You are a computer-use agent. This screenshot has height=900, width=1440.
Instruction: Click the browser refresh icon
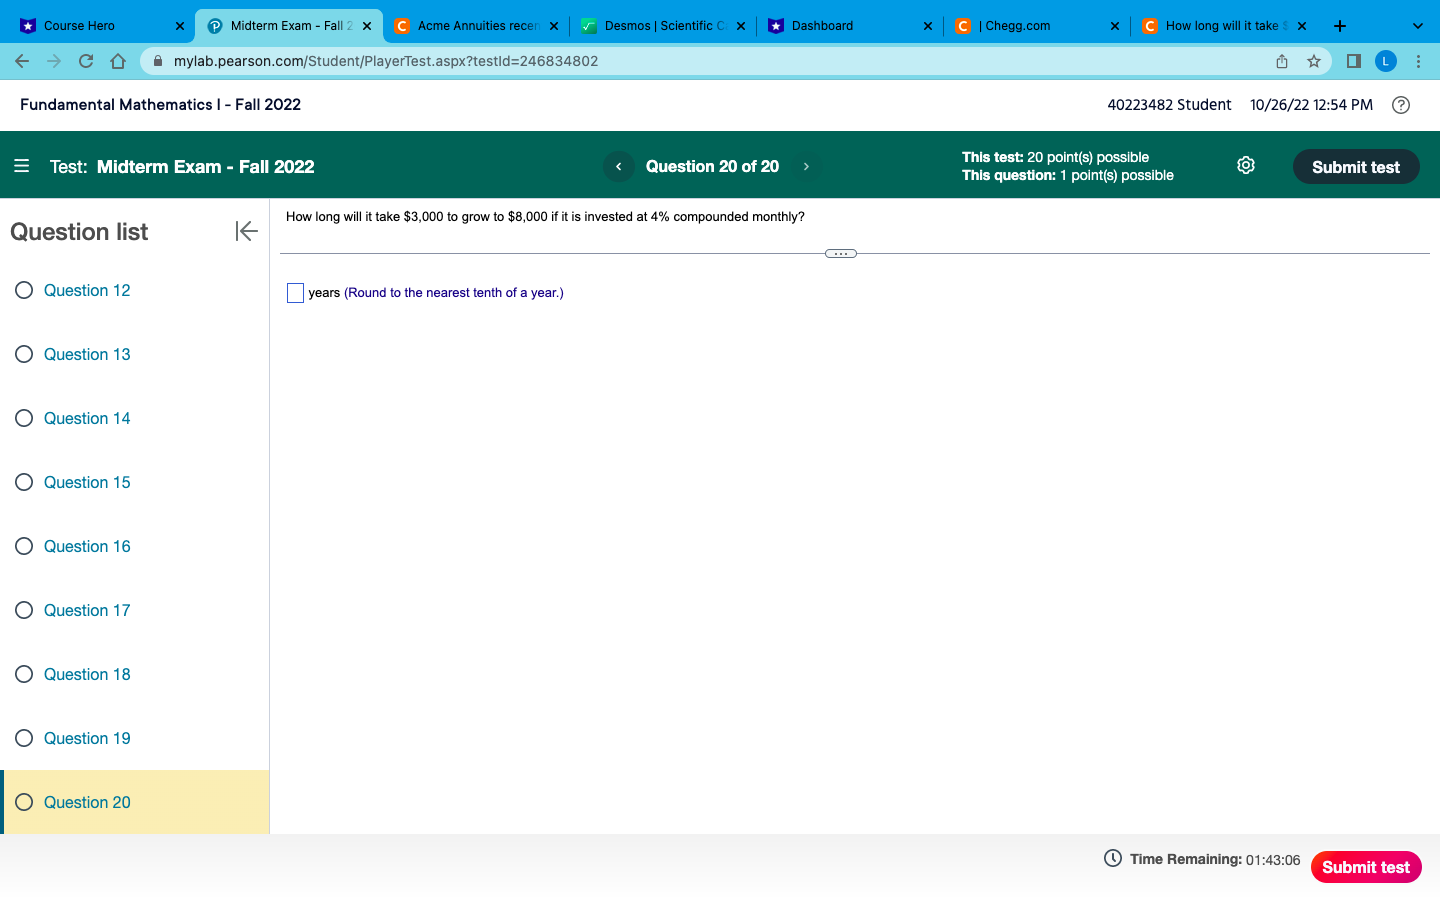(86, 61)
